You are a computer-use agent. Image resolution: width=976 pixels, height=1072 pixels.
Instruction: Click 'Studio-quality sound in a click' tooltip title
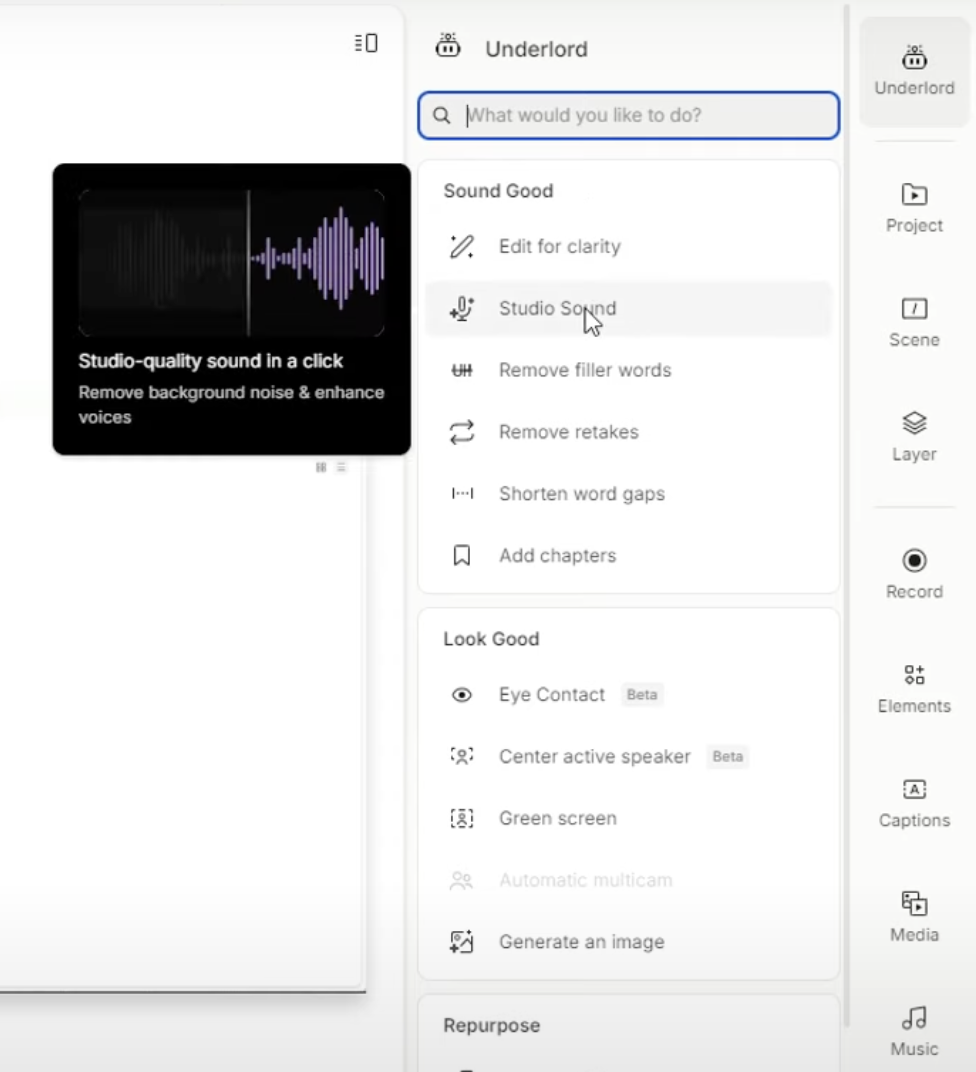point(211,360)
